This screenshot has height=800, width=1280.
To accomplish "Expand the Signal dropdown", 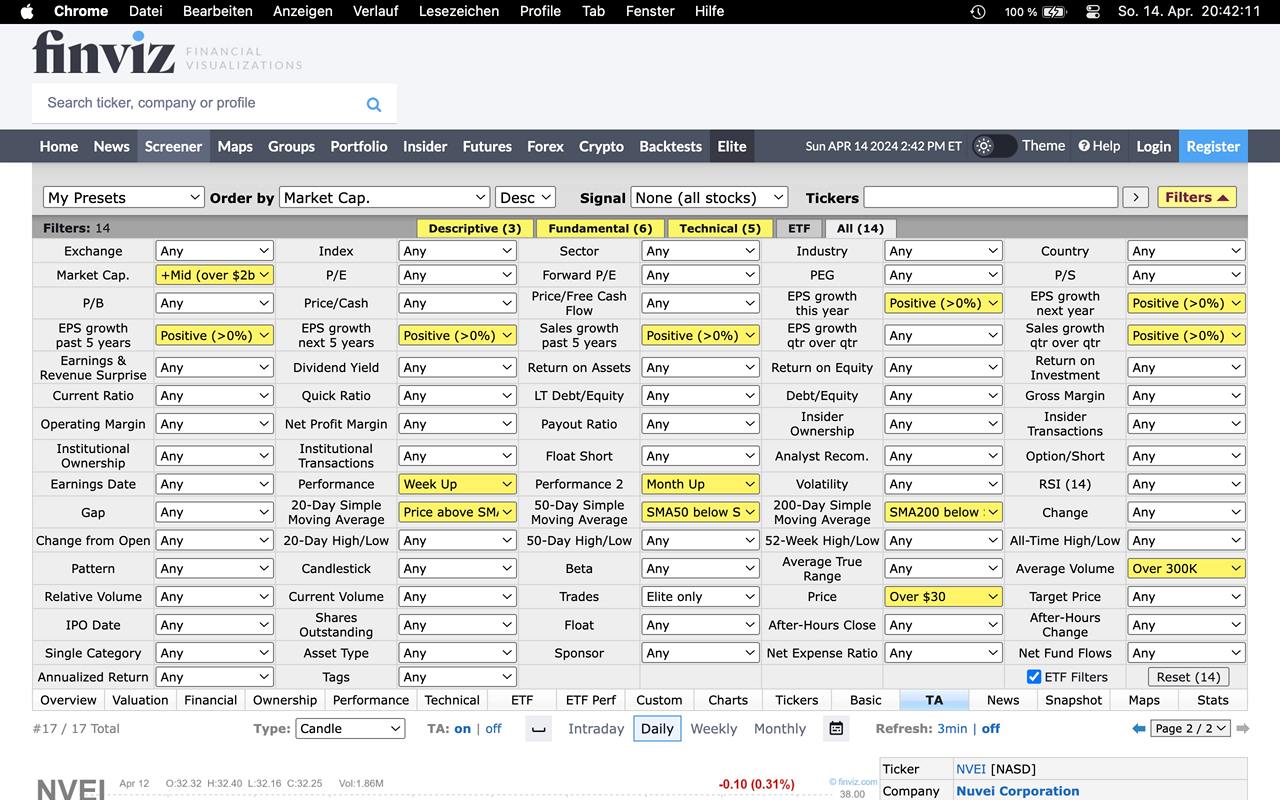I will click(x=709, y=198).
